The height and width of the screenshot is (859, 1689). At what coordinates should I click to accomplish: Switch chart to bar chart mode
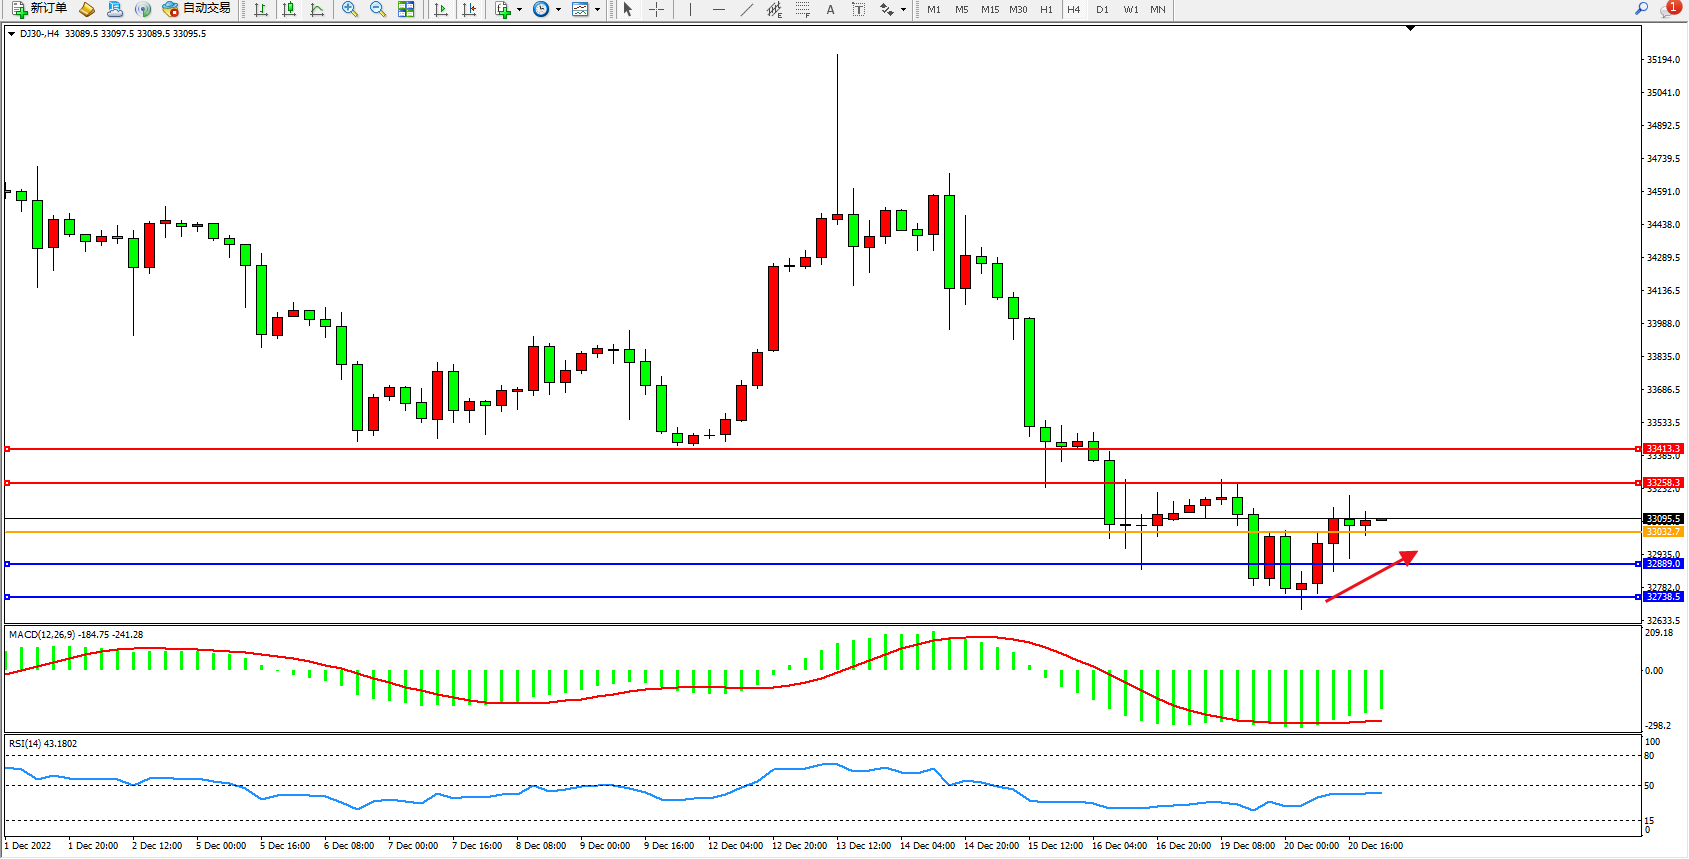pyautogui.click(x=261, y=9)
